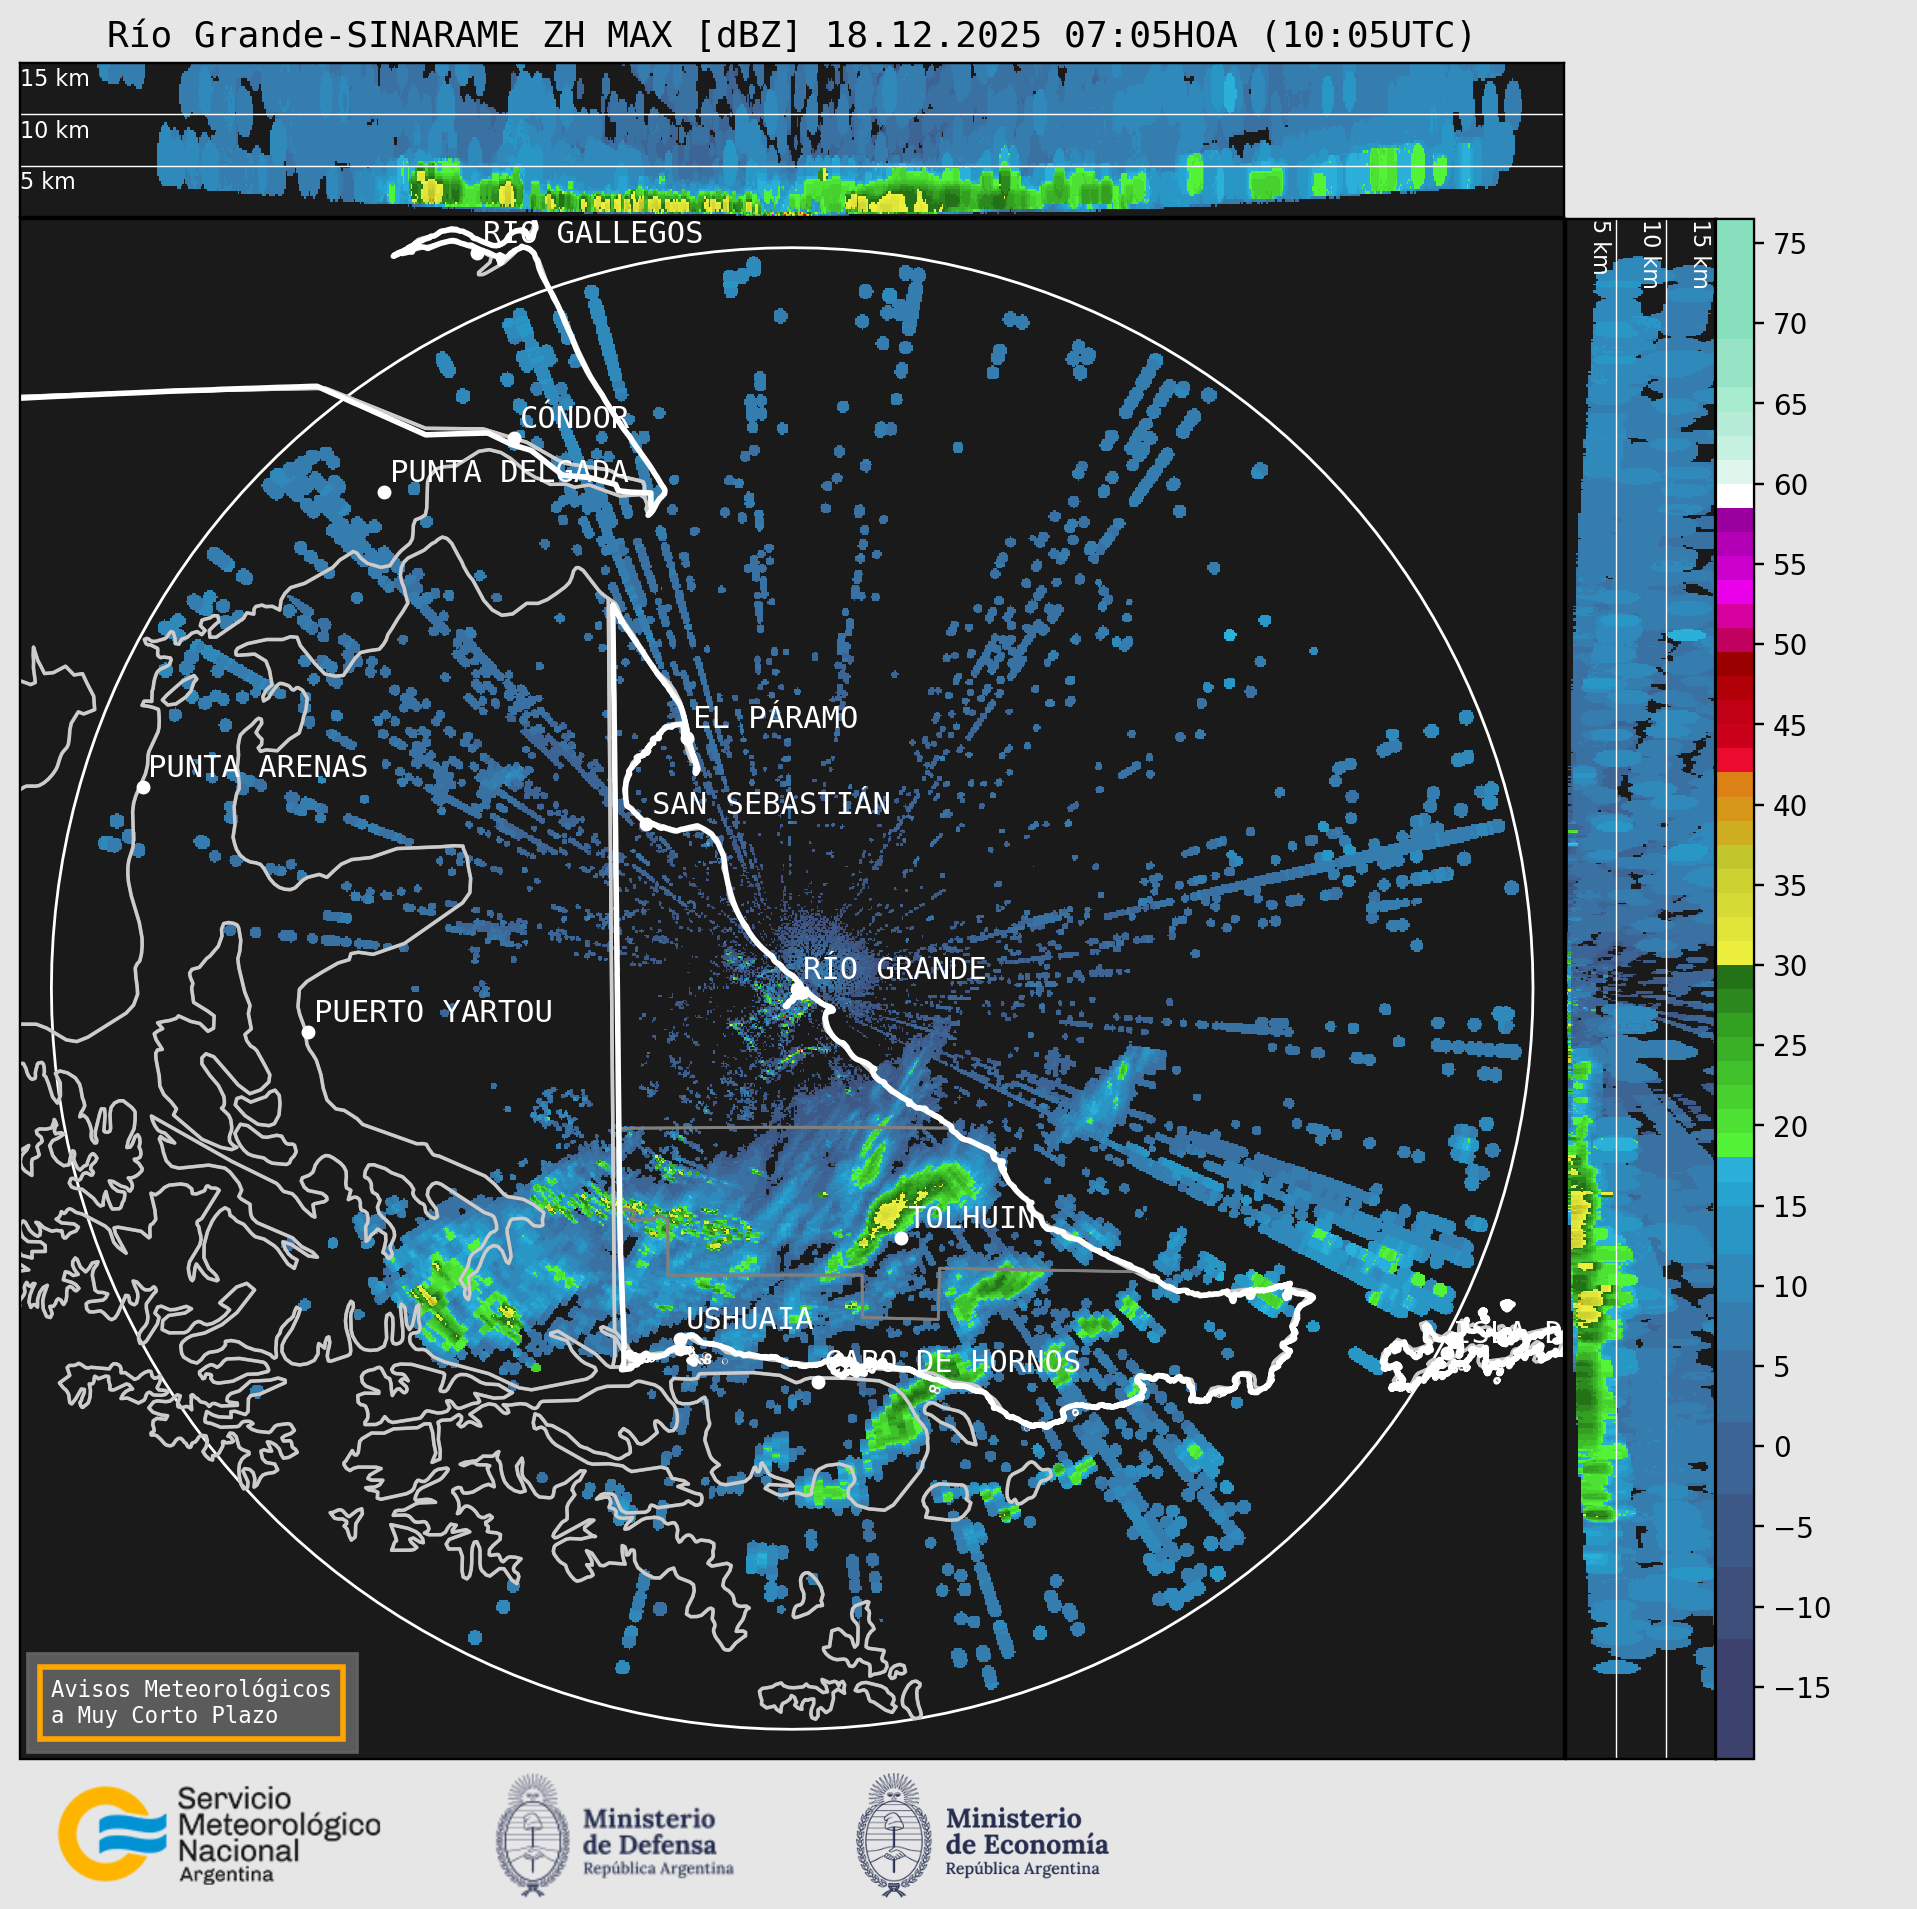
Task: Click the Servicio Meteorológico Nacional logo
Action: [219, 1835]
